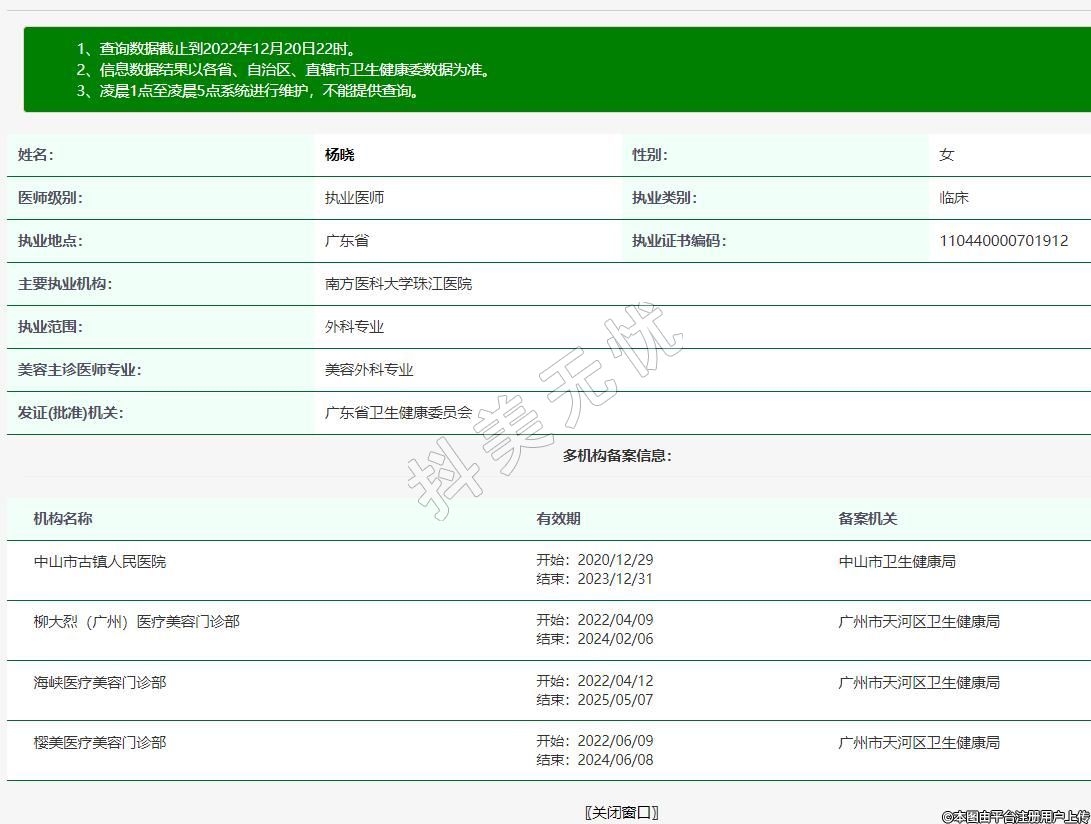
Task: Click the 外科专业 practice scope value
Action: tap(354, 327)
